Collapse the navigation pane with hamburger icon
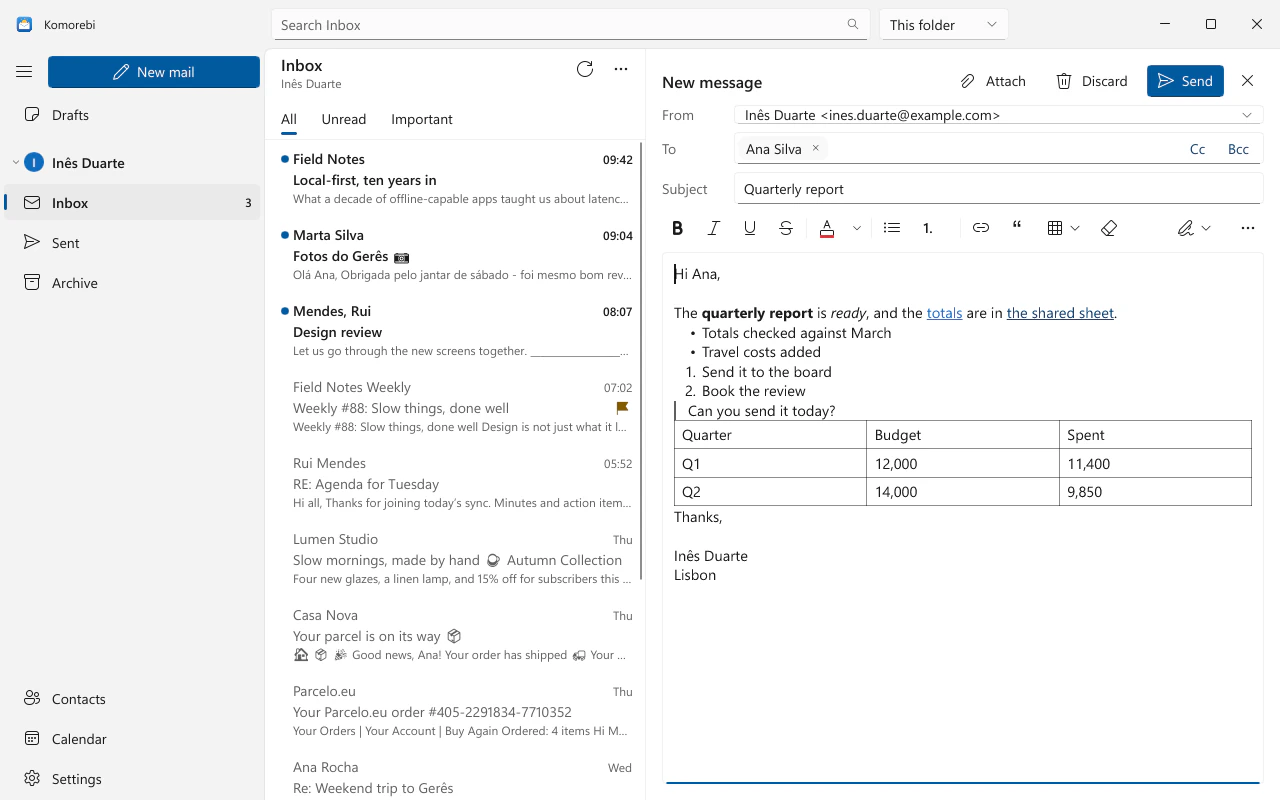The width and height of the screenshot is (1280, 800). pos(24,72)
